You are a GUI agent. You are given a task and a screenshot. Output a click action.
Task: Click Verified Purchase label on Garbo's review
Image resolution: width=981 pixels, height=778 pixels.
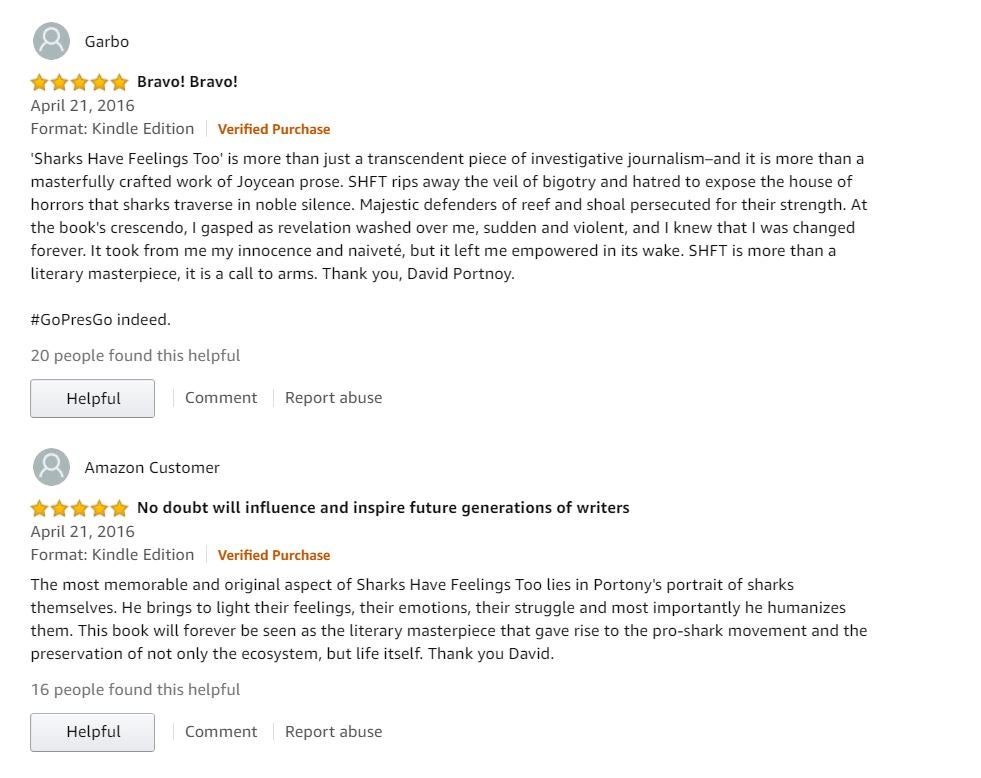pyautogui.click(x=274, y=129)
